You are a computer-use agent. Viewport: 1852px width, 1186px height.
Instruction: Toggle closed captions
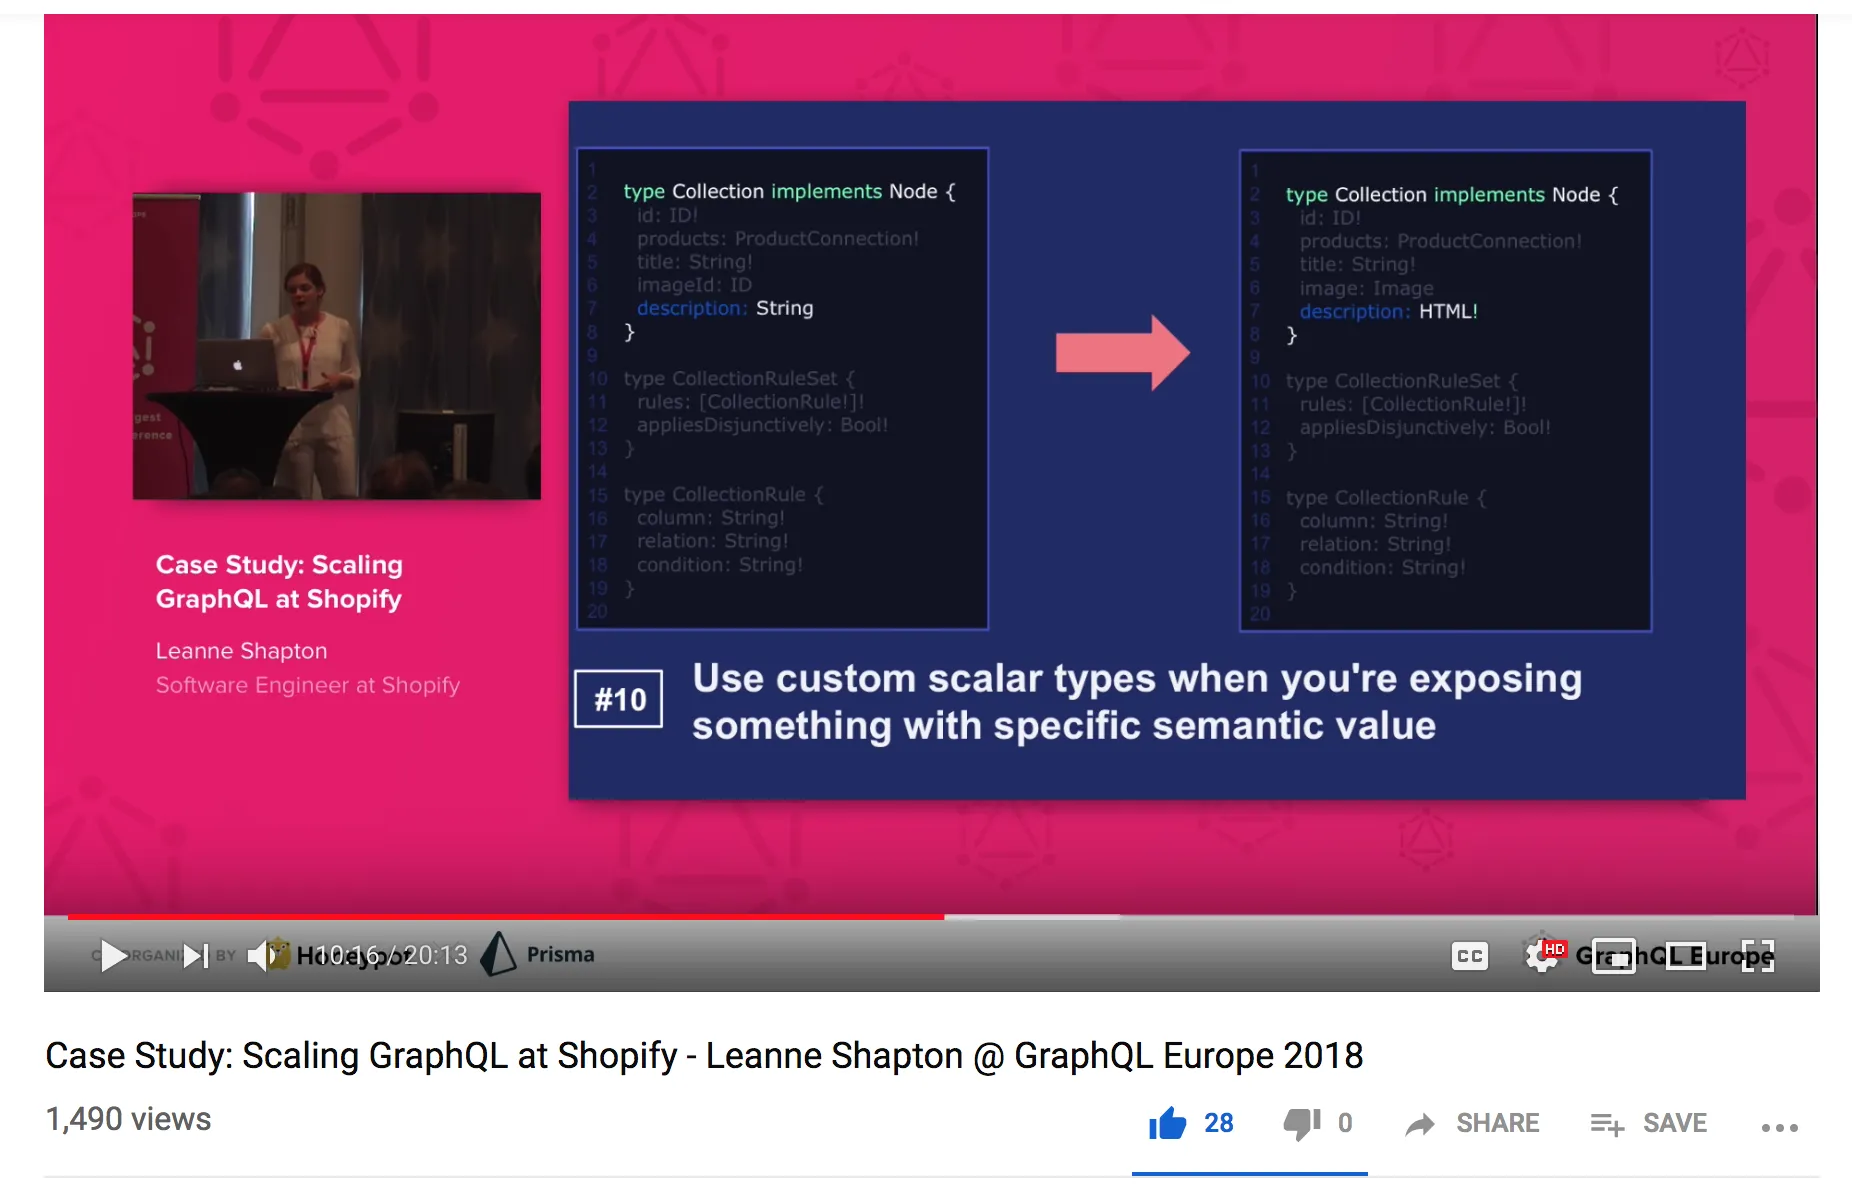tap(1469, 956)
